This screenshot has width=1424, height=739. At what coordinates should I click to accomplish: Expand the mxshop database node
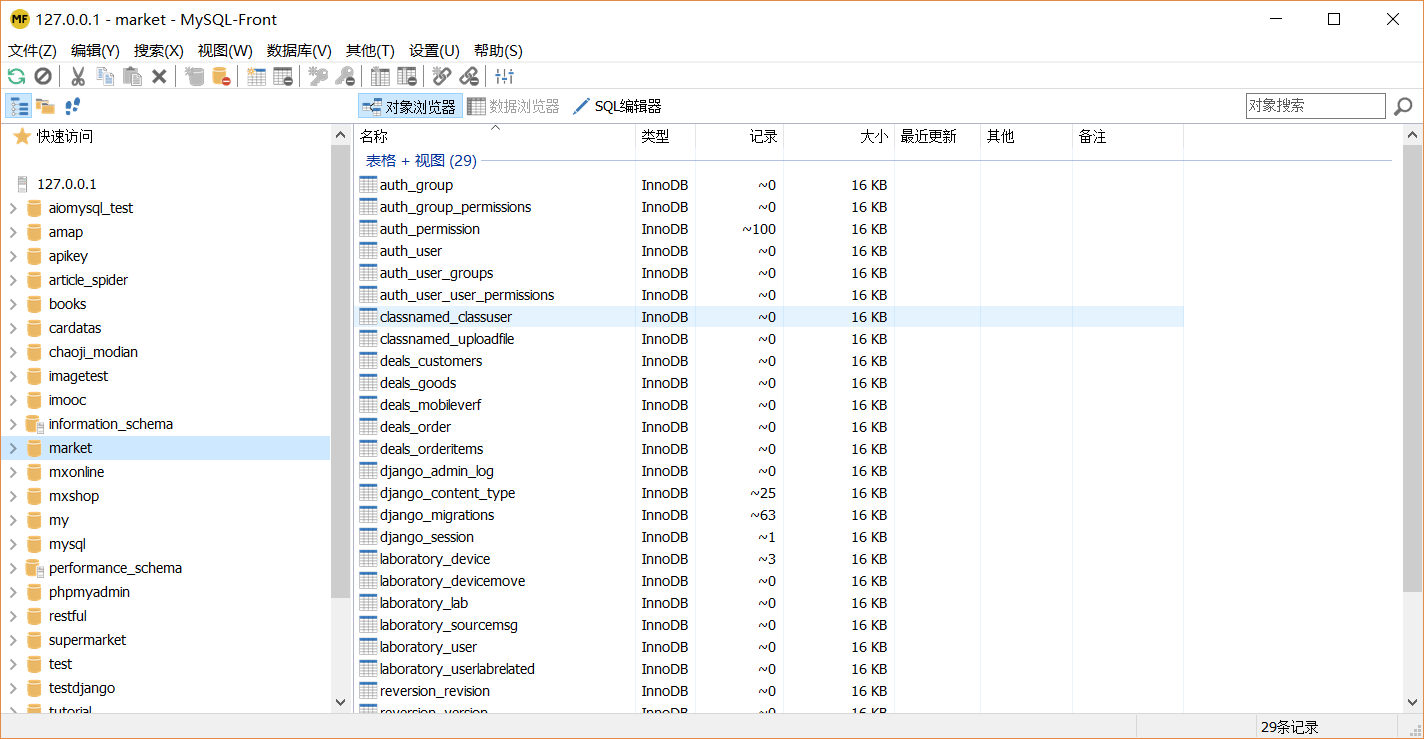coord(13,496)
